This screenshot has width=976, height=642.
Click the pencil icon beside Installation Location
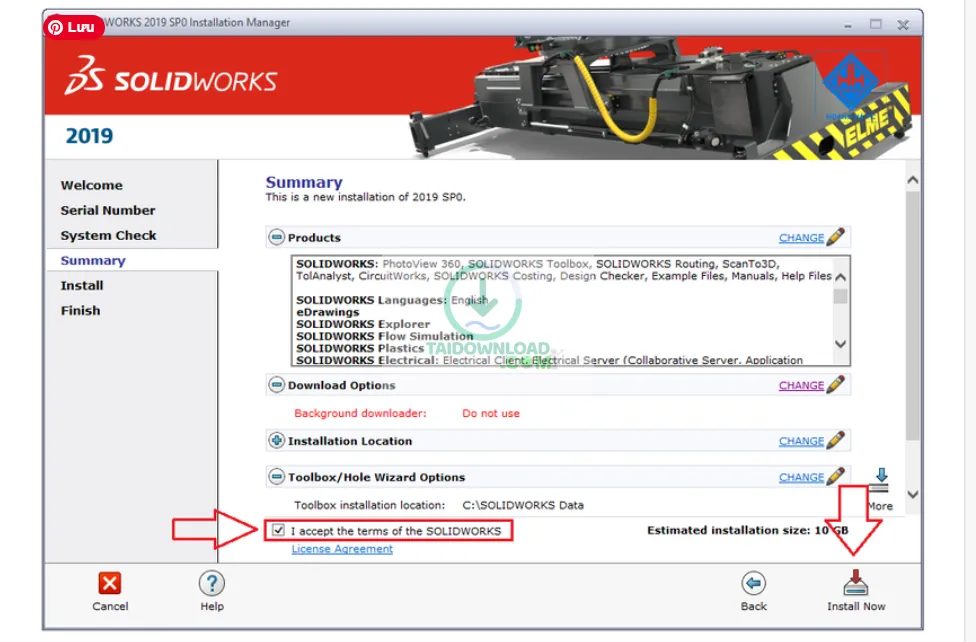[x=836, y=440]
